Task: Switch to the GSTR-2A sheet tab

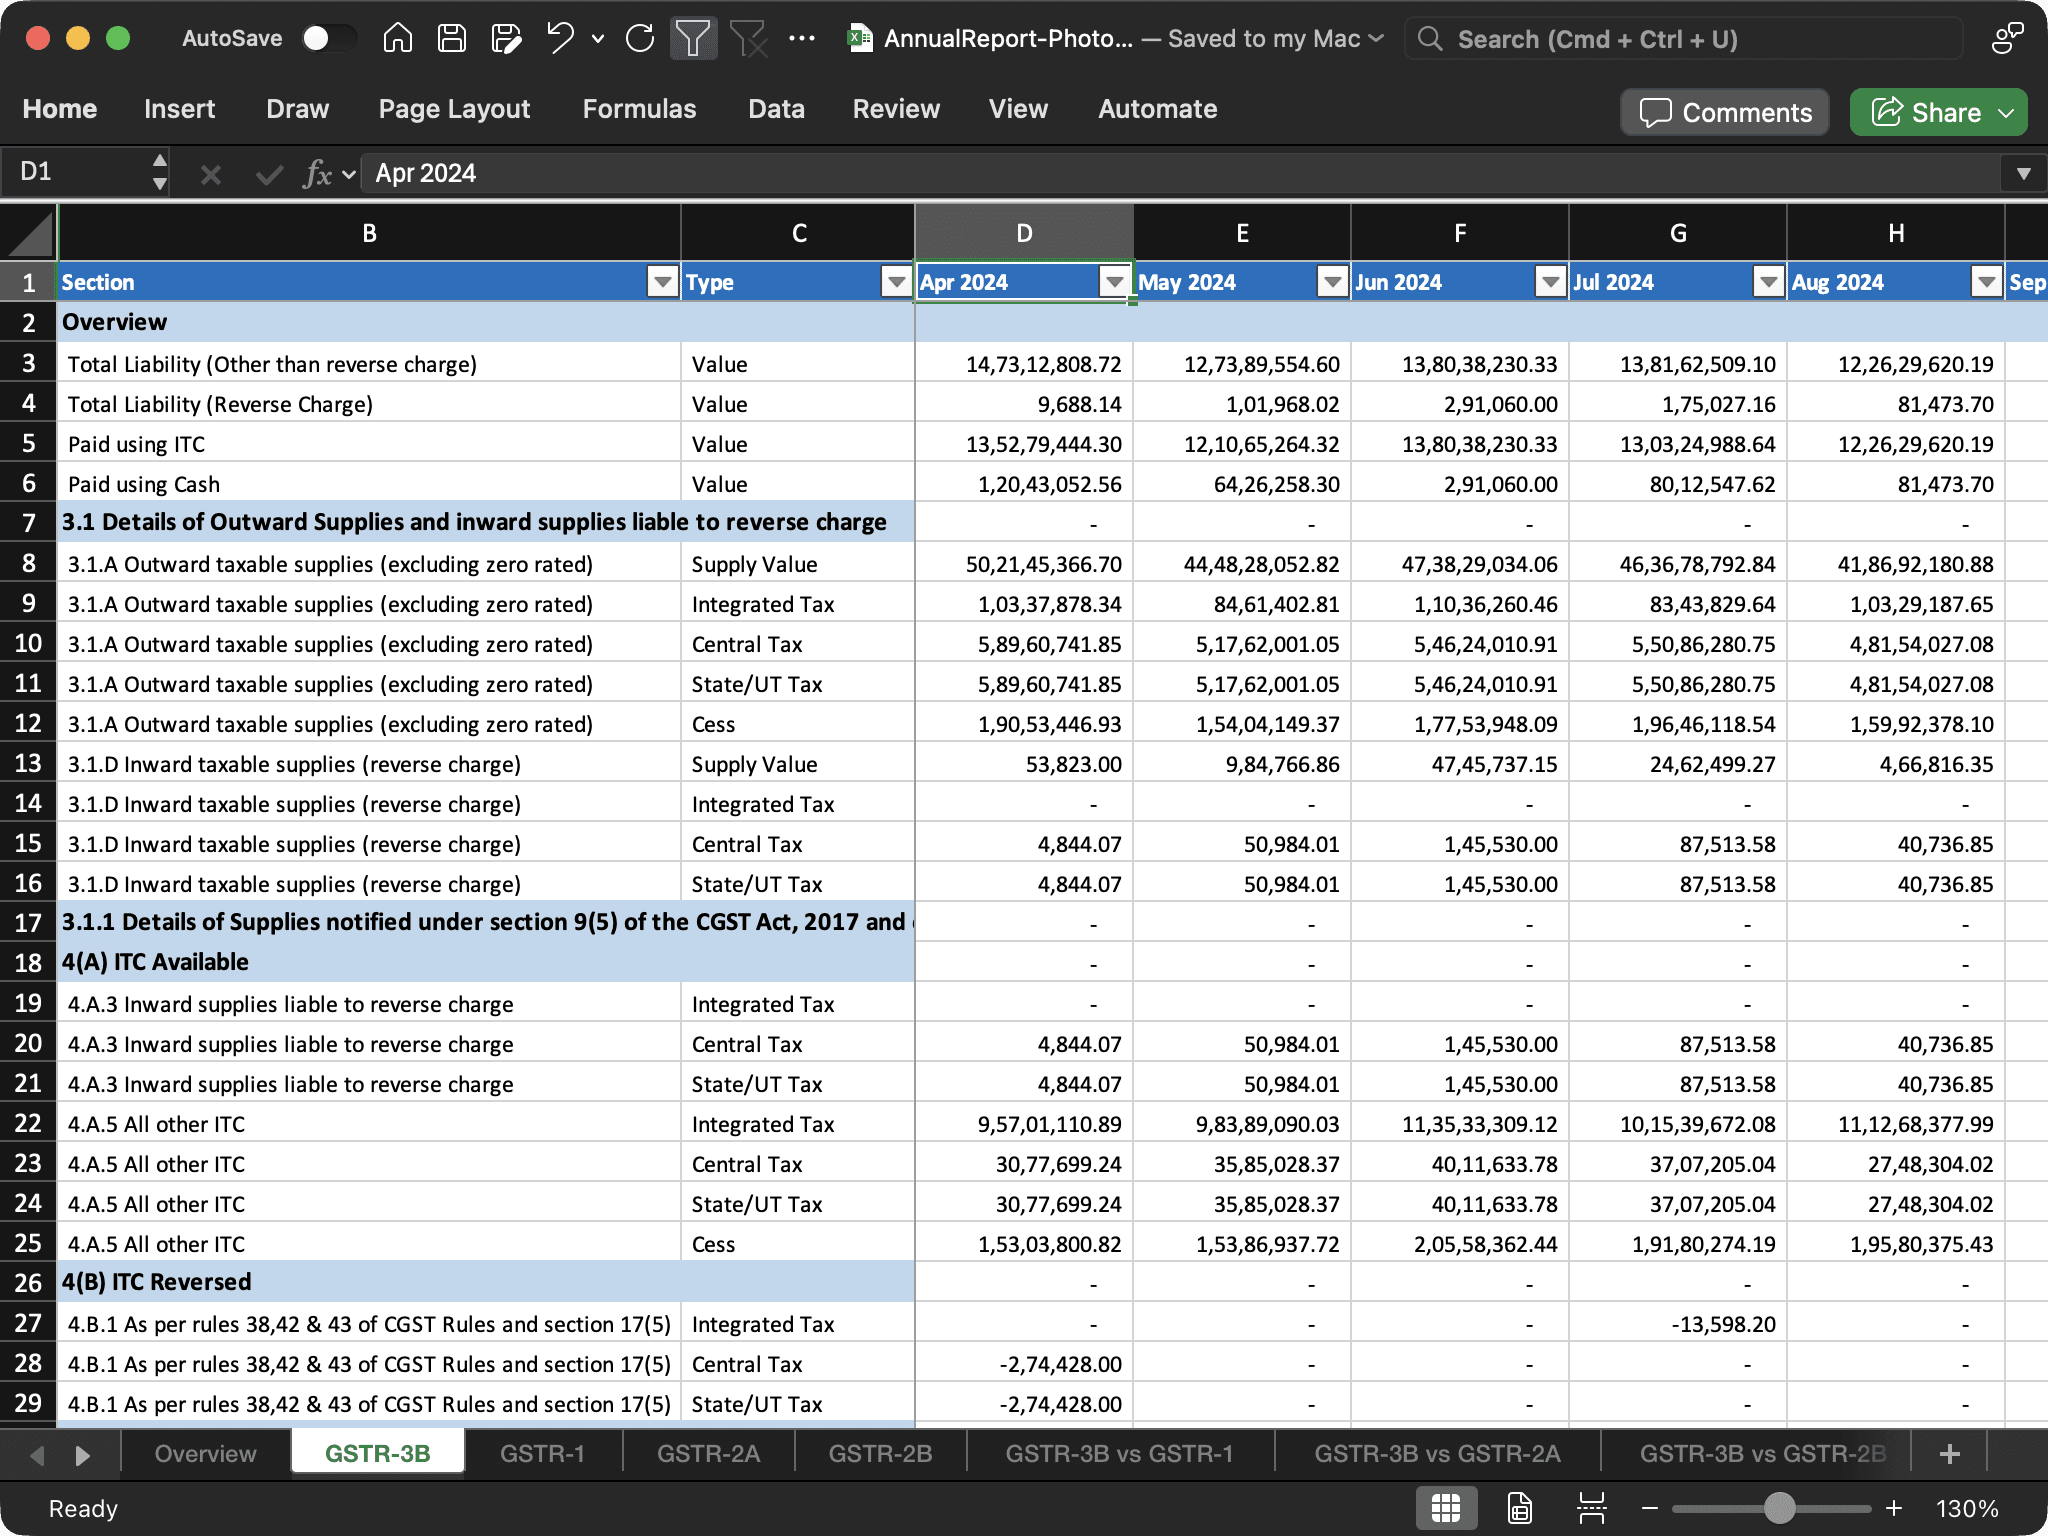Action: (x=708, y=1453)
